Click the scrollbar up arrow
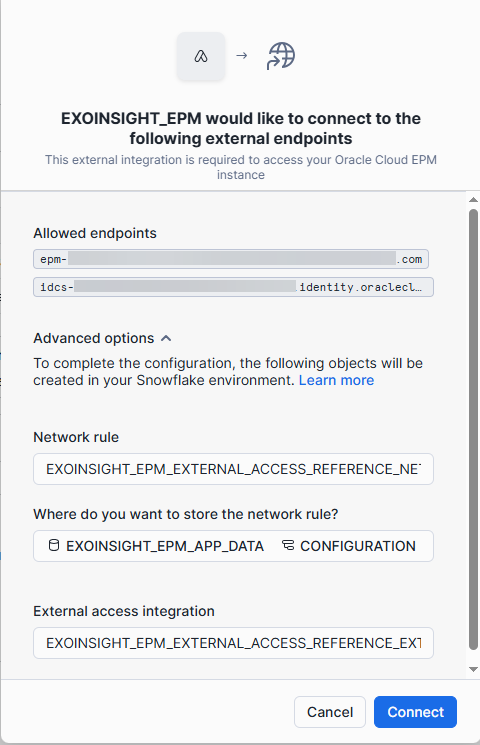Viewport: 480px width, 745px height. pyautogui.click(x=473, y=200)
